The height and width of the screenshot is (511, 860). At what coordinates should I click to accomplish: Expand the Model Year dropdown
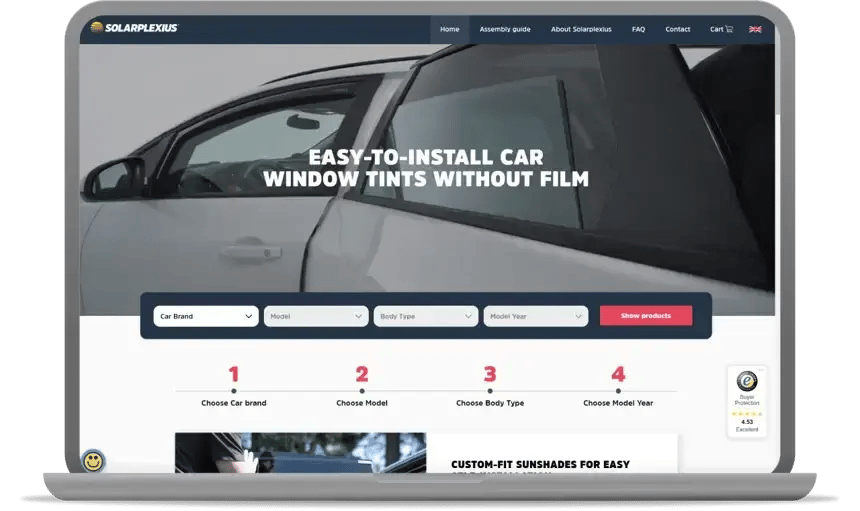(x=536, y=316)
